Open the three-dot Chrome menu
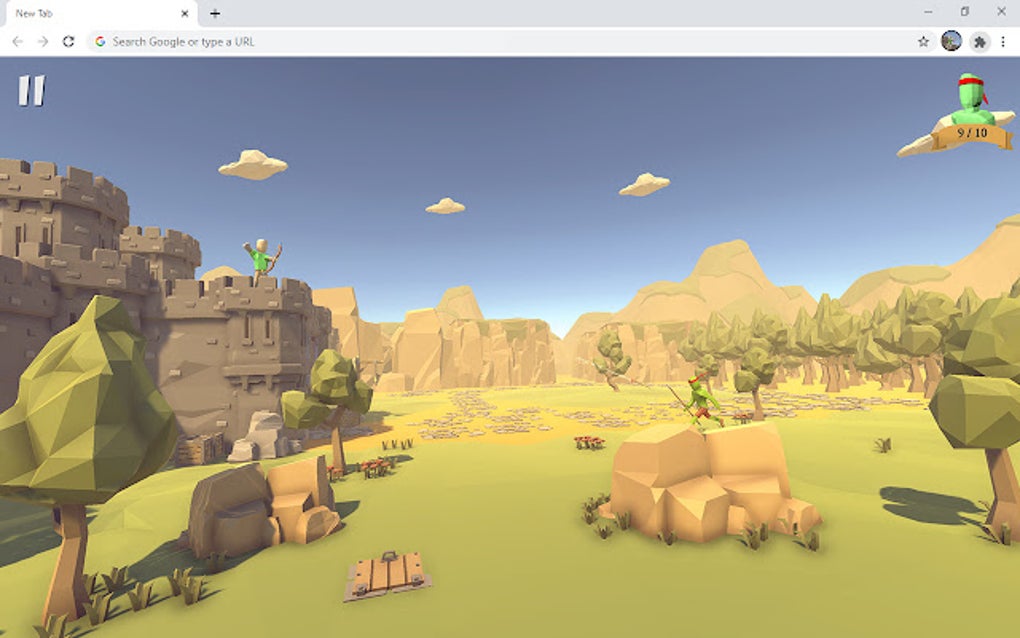 point(1005,42)
